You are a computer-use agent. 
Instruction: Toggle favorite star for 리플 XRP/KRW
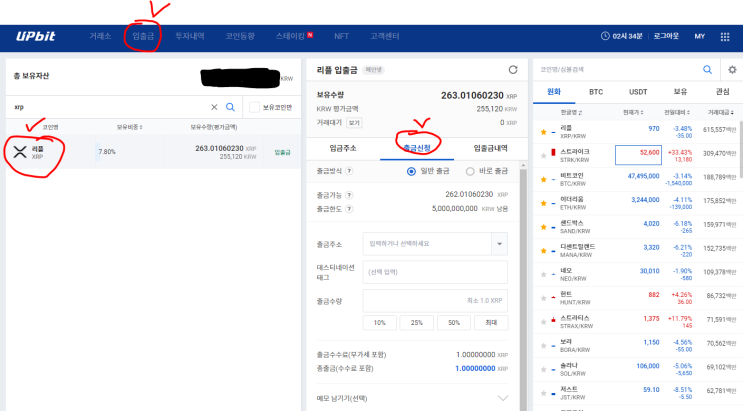click(544, 132)
